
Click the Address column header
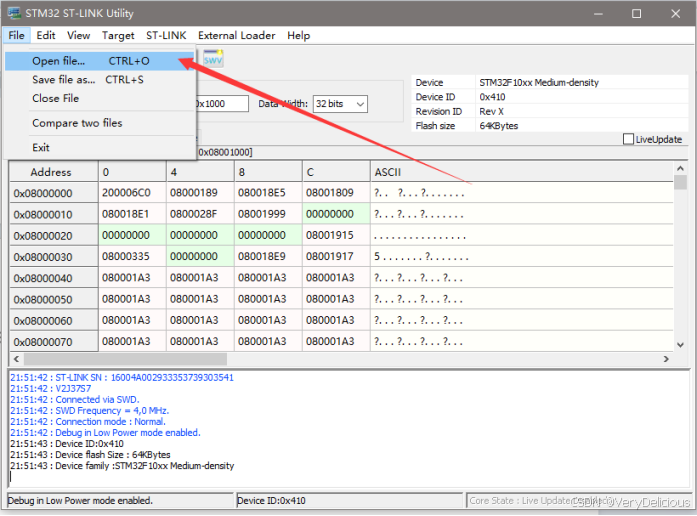point(54,172)
